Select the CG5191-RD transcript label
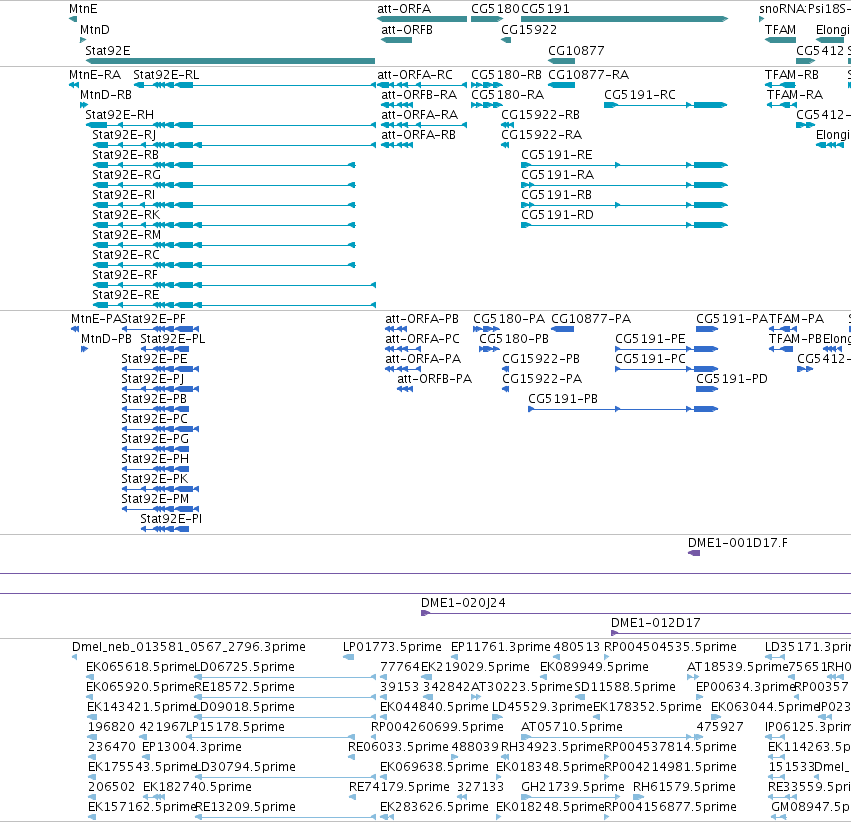Image resolution: width=851 pixels, height=822 pixels. pos(557,215)
